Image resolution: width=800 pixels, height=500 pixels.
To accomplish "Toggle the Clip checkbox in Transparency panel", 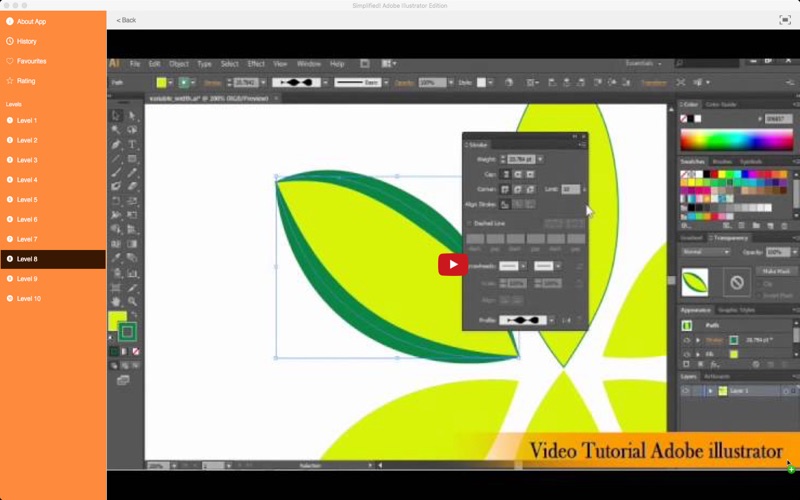I will (760, 284).
